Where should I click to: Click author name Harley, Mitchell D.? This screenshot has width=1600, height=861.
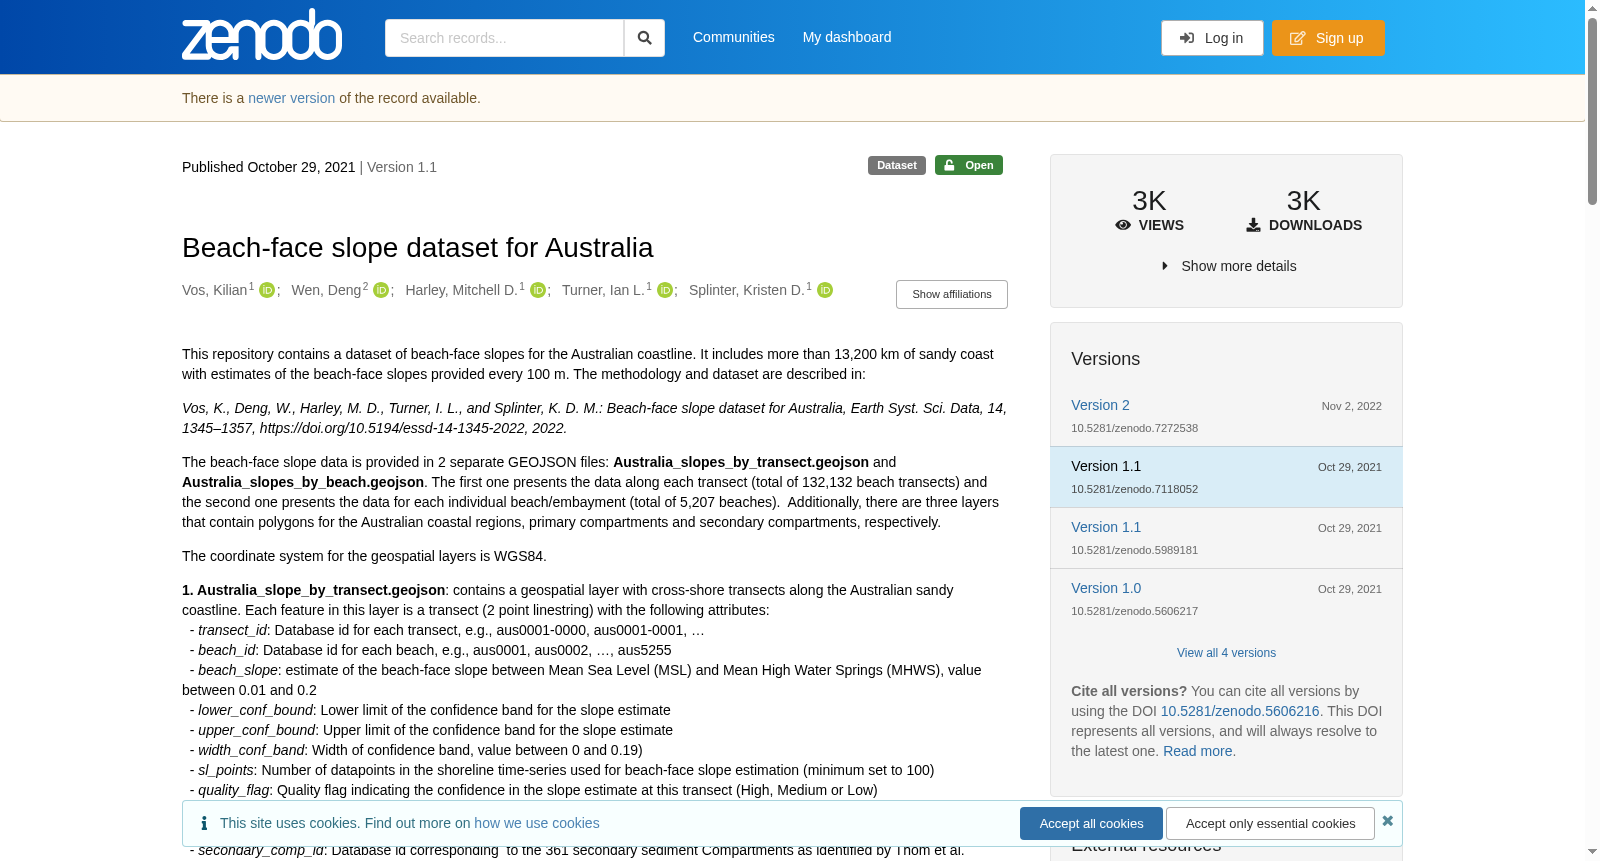[461, 290]
